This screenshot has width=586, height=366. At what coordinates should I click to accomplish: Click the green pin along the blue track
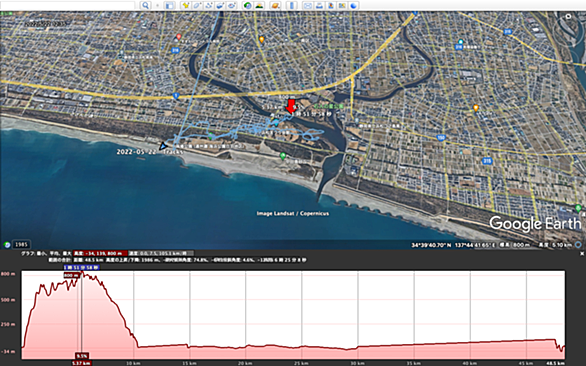pos(211,136)
